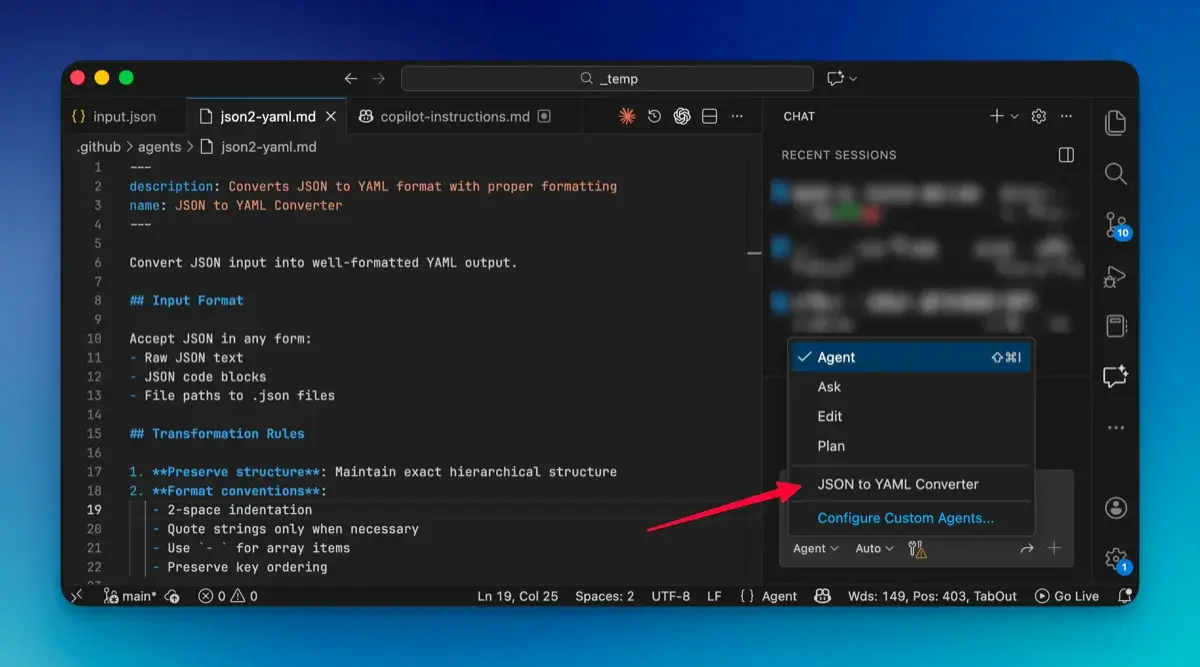Click the _temp search box in the title bar
This screenshot has width=1200, height=667.
(x=608, y=78)
